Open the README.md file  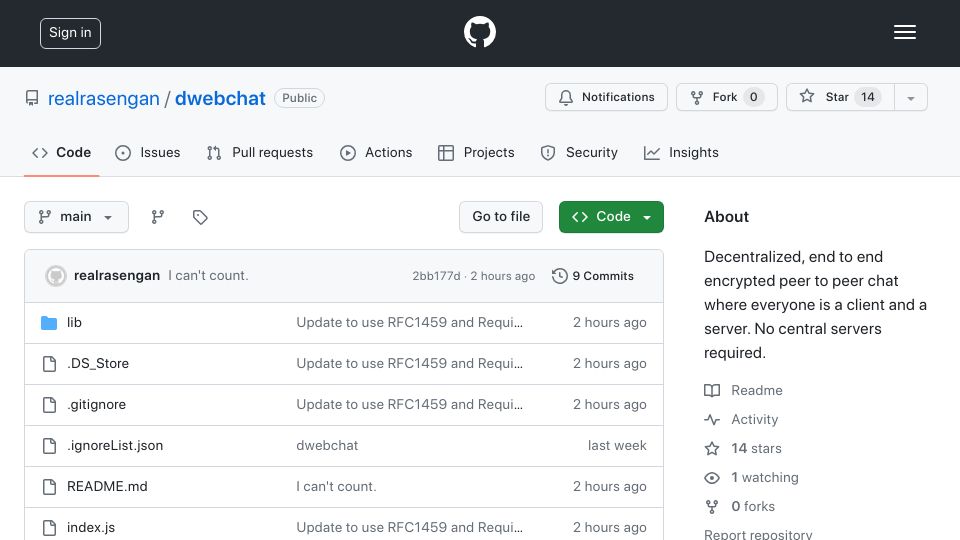click(107, 487)
